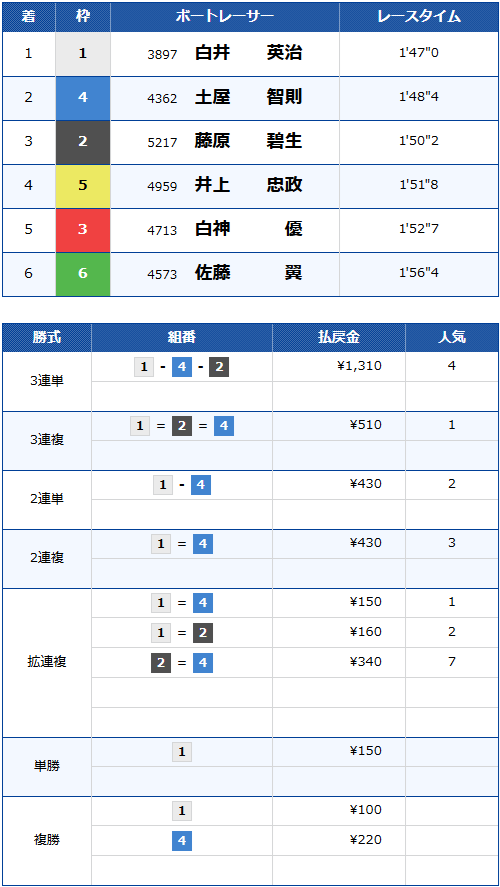This screenshot has width=500, height=887.
Task: Click the white lane 1 badge in results
Action: pos(83,54)
